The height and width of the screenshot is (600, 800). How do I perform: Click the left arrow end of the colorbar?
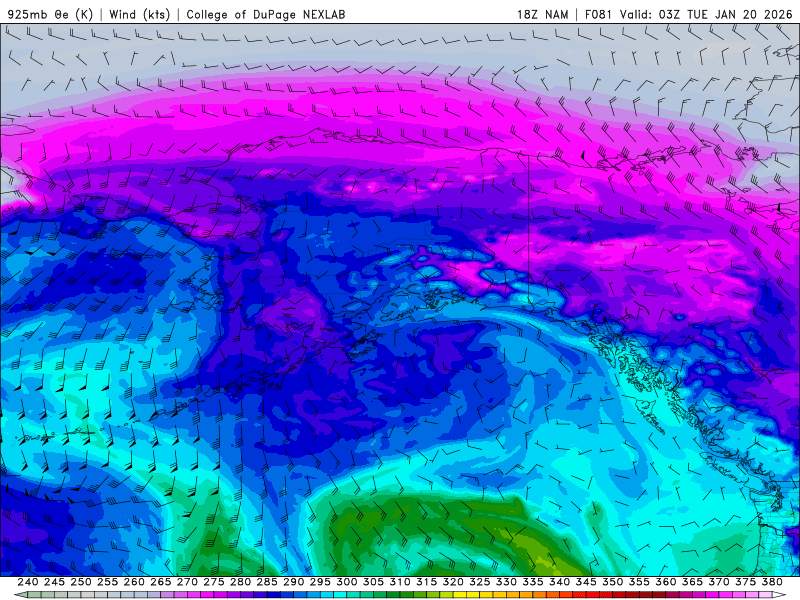[x=20, y=595]
